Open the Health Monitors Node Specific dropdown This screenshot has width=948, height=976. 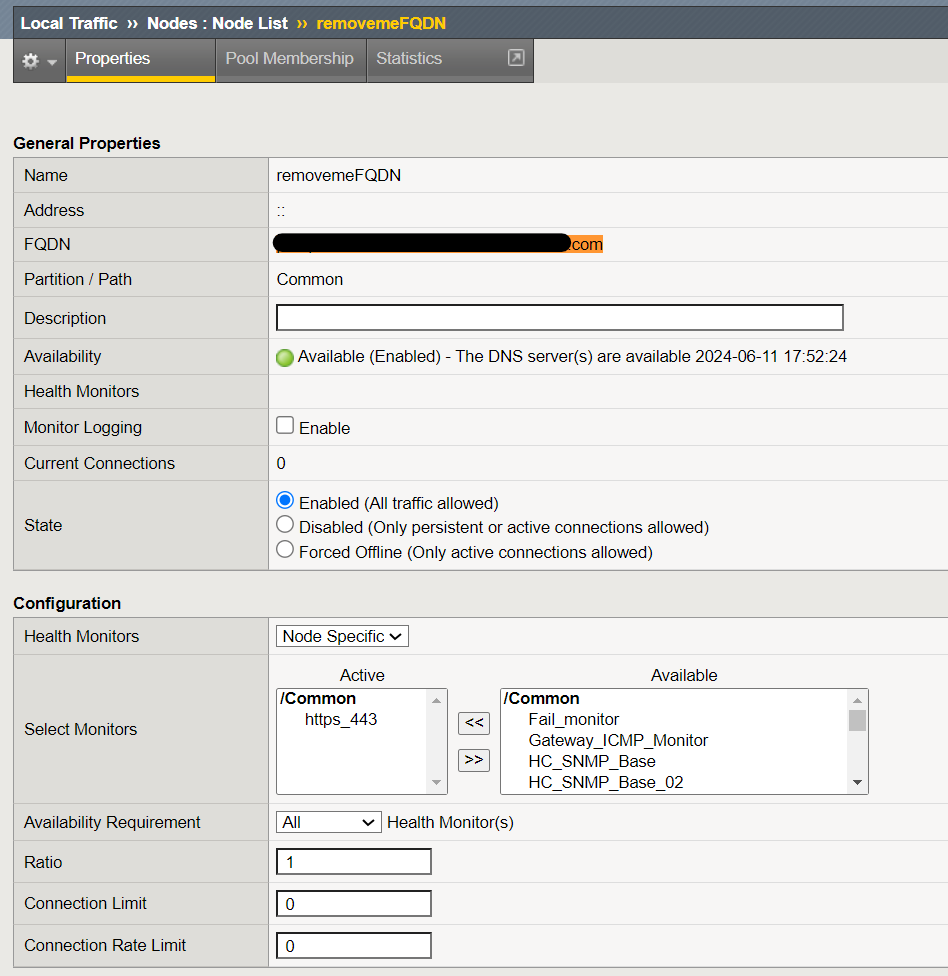pyautogui.click(x=342, y=636)
